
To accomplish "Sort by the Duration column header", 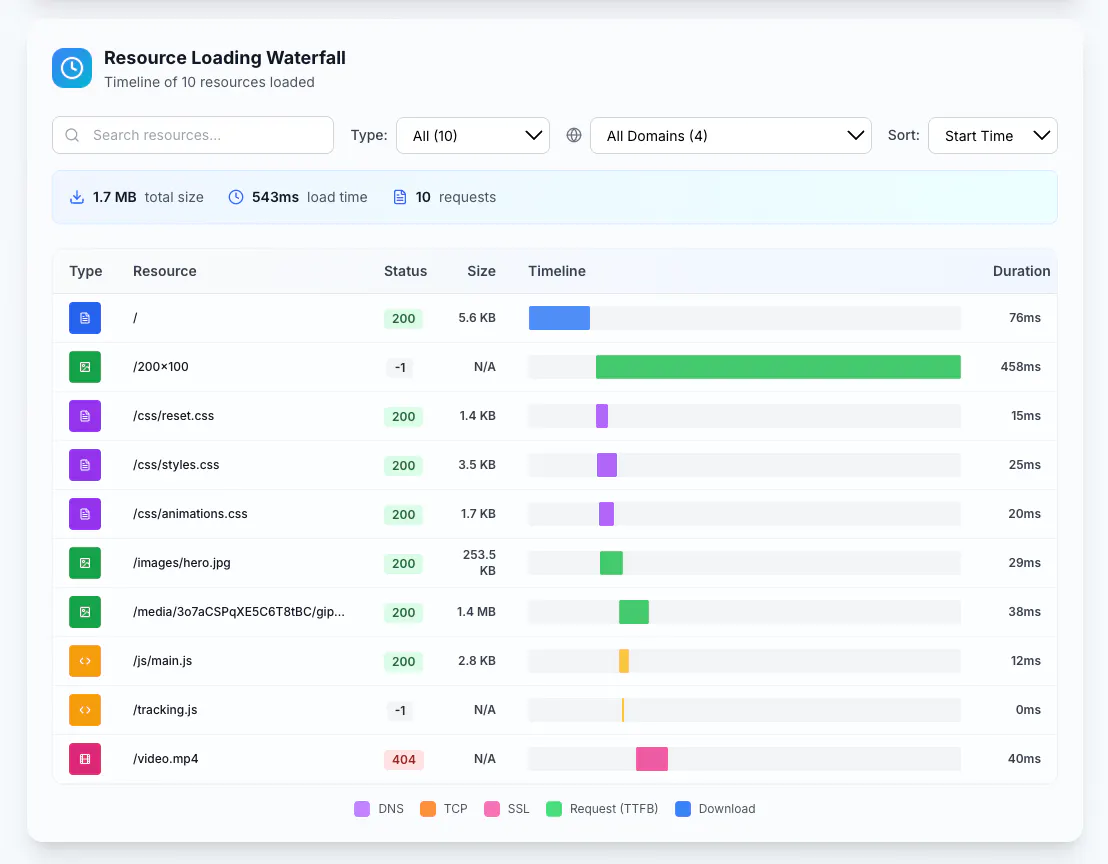I will 1021,271.
